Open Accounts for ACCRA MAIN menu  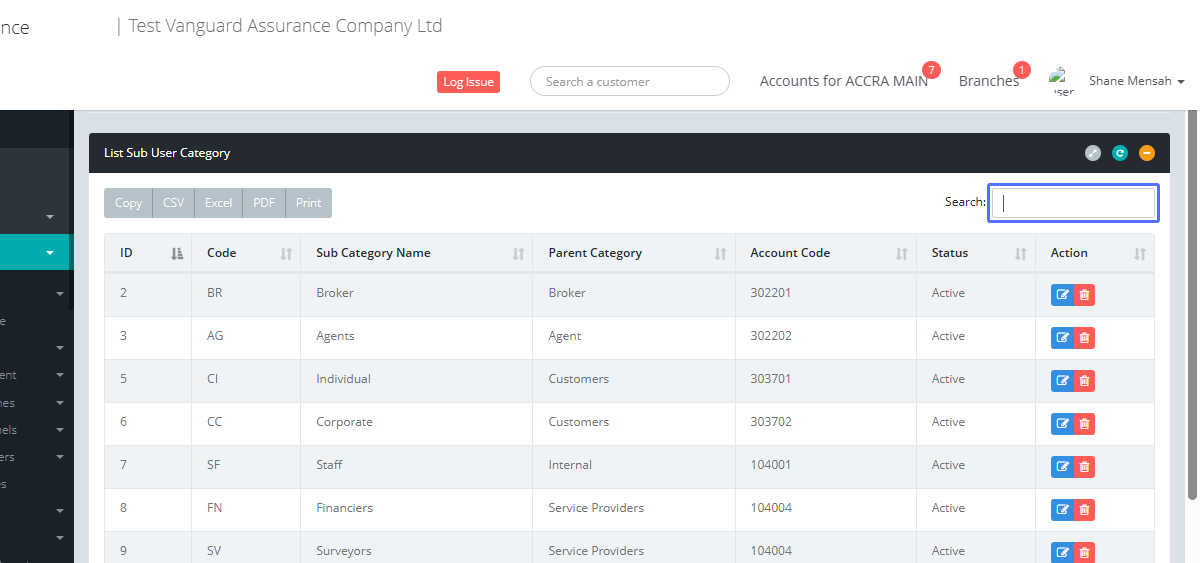click(843, 81)
